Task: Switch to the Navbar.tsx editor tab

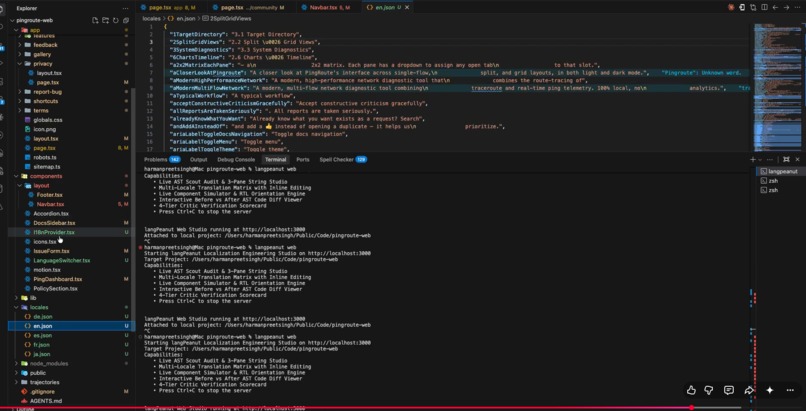Action: click(325, 8)
